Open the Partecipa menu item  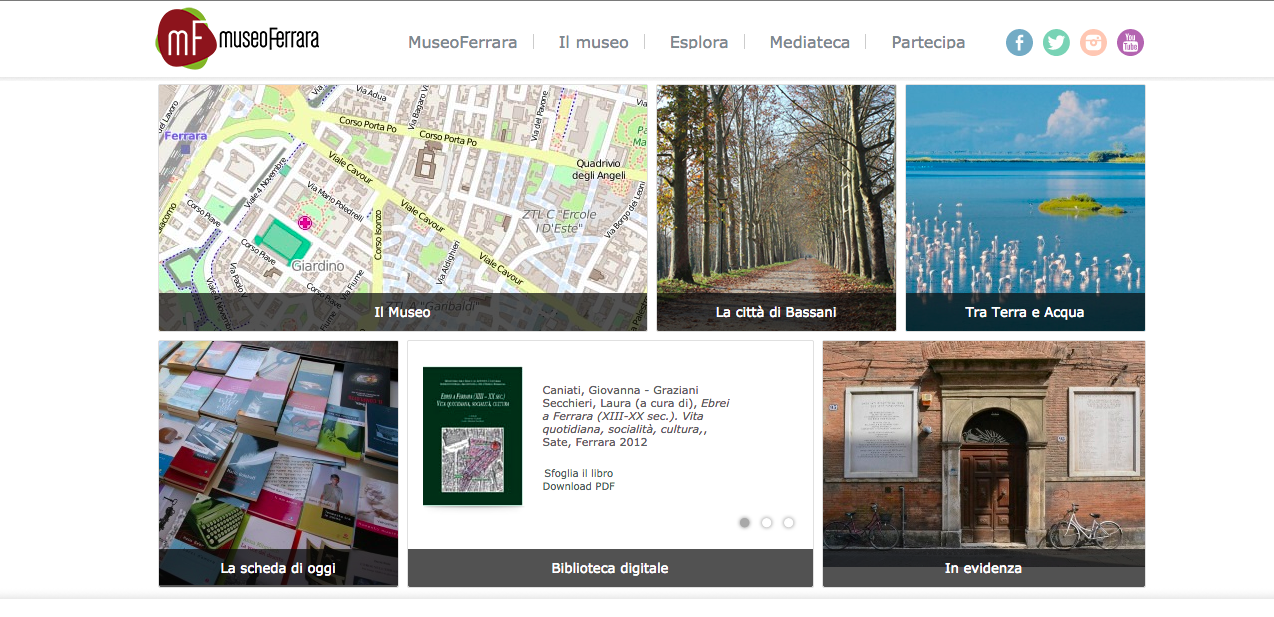(x=928, y=42)
